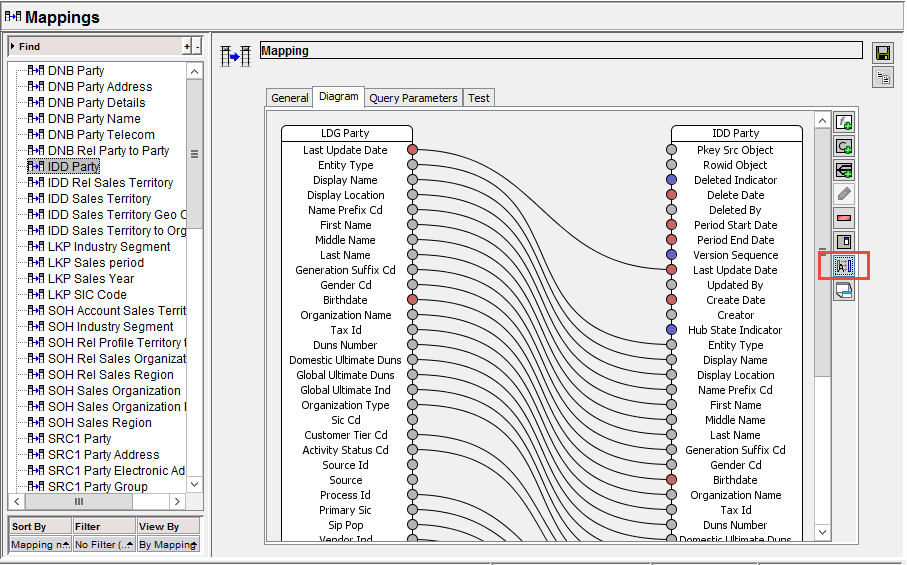Switch to the Test tab
Viewport: 907px width, 565px height.
479,98
